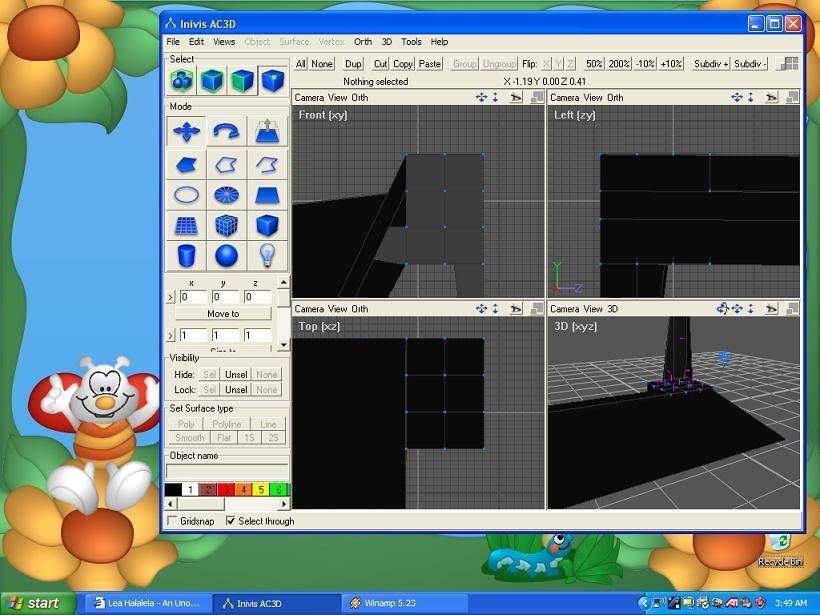The width and height of the screenshot is (820, 615).
Task: Enable the Gridsnap checkbox
Action: point(172,521)
